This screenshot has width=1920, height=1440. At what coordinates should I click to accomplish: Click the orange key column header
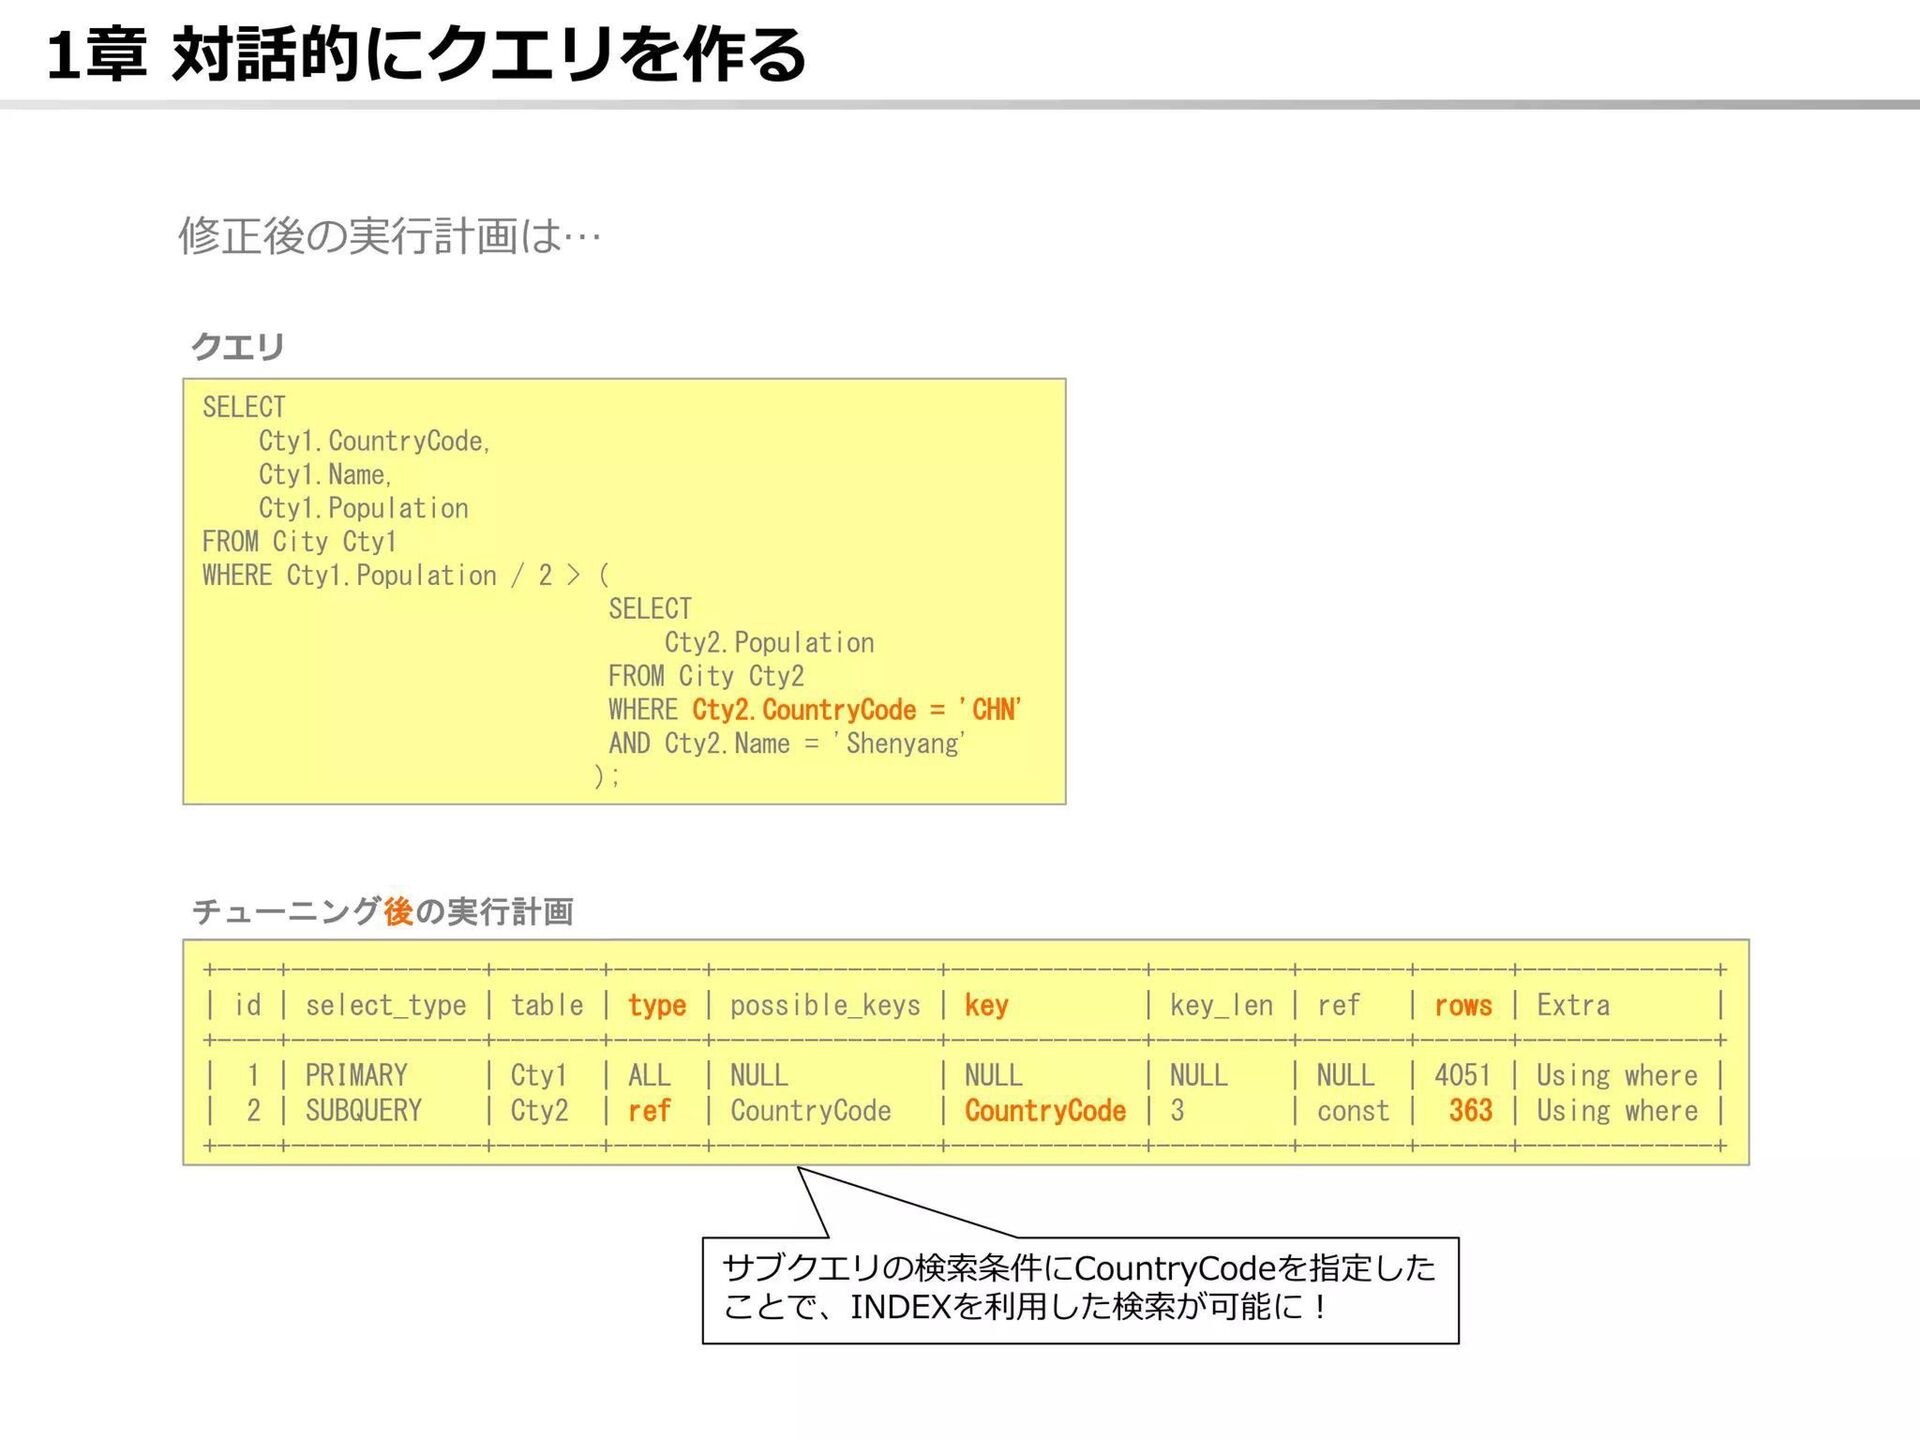click(x=986, y=1005)
